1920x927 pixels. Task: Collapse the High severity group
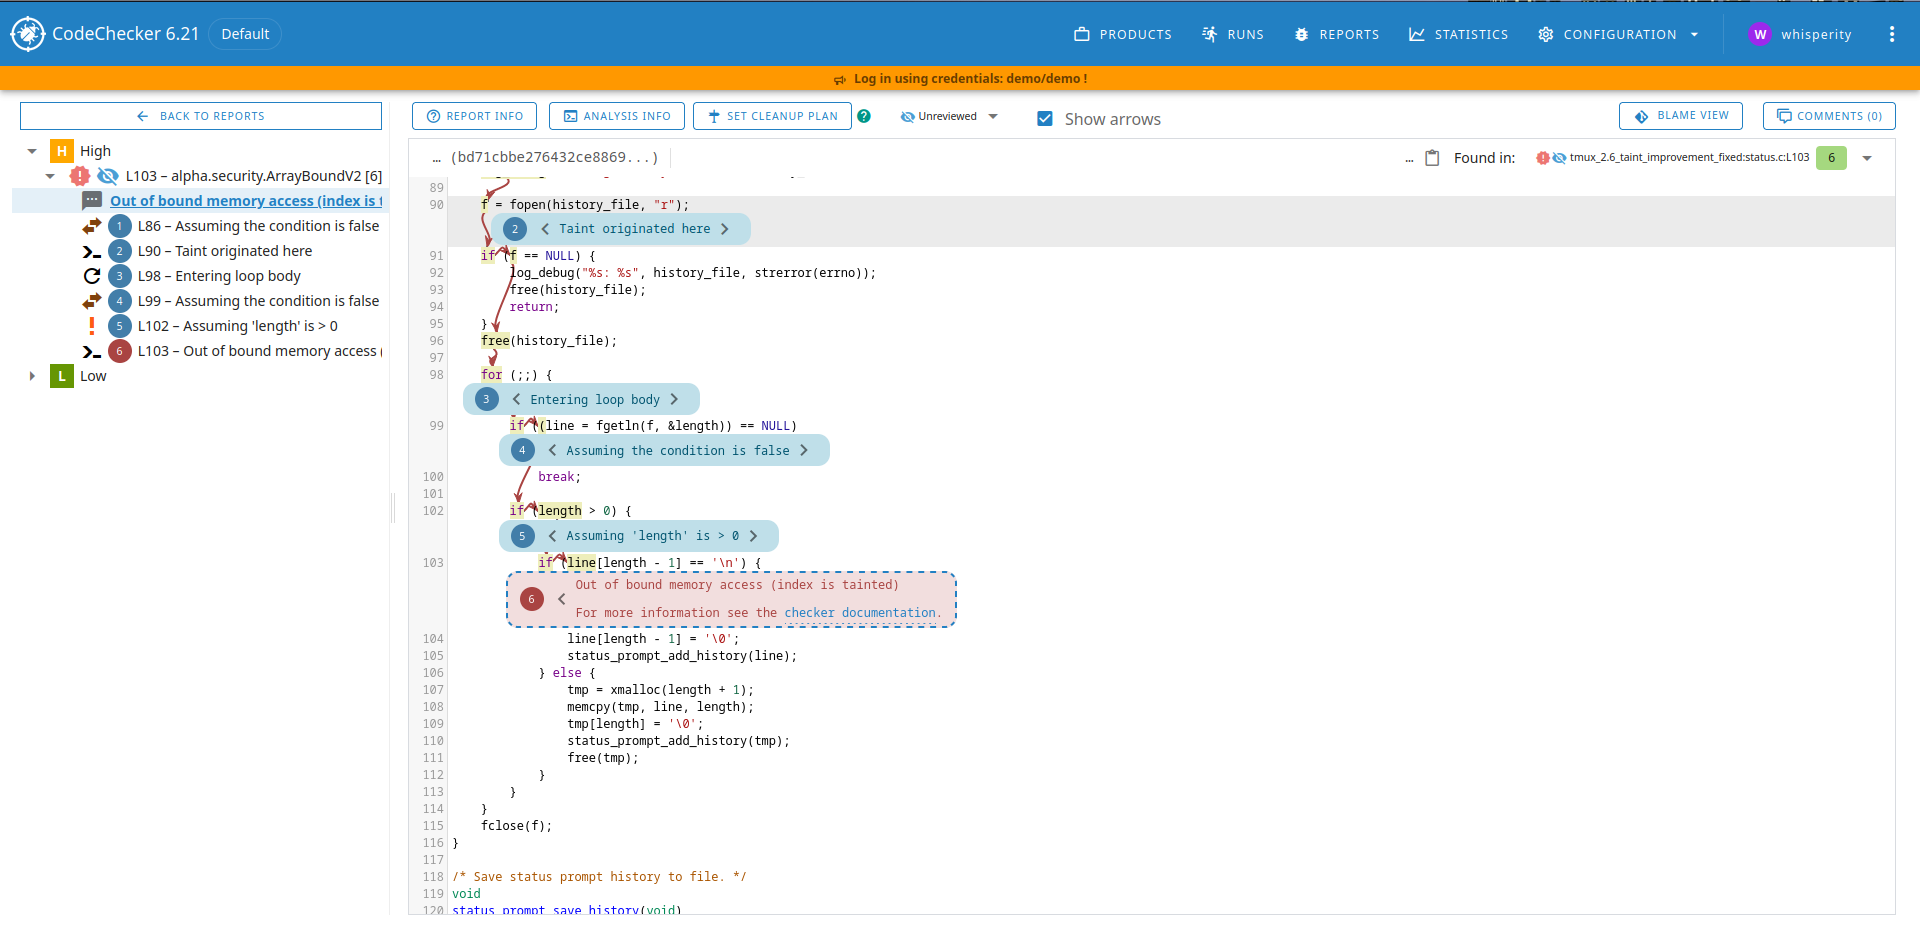(31, 150)
